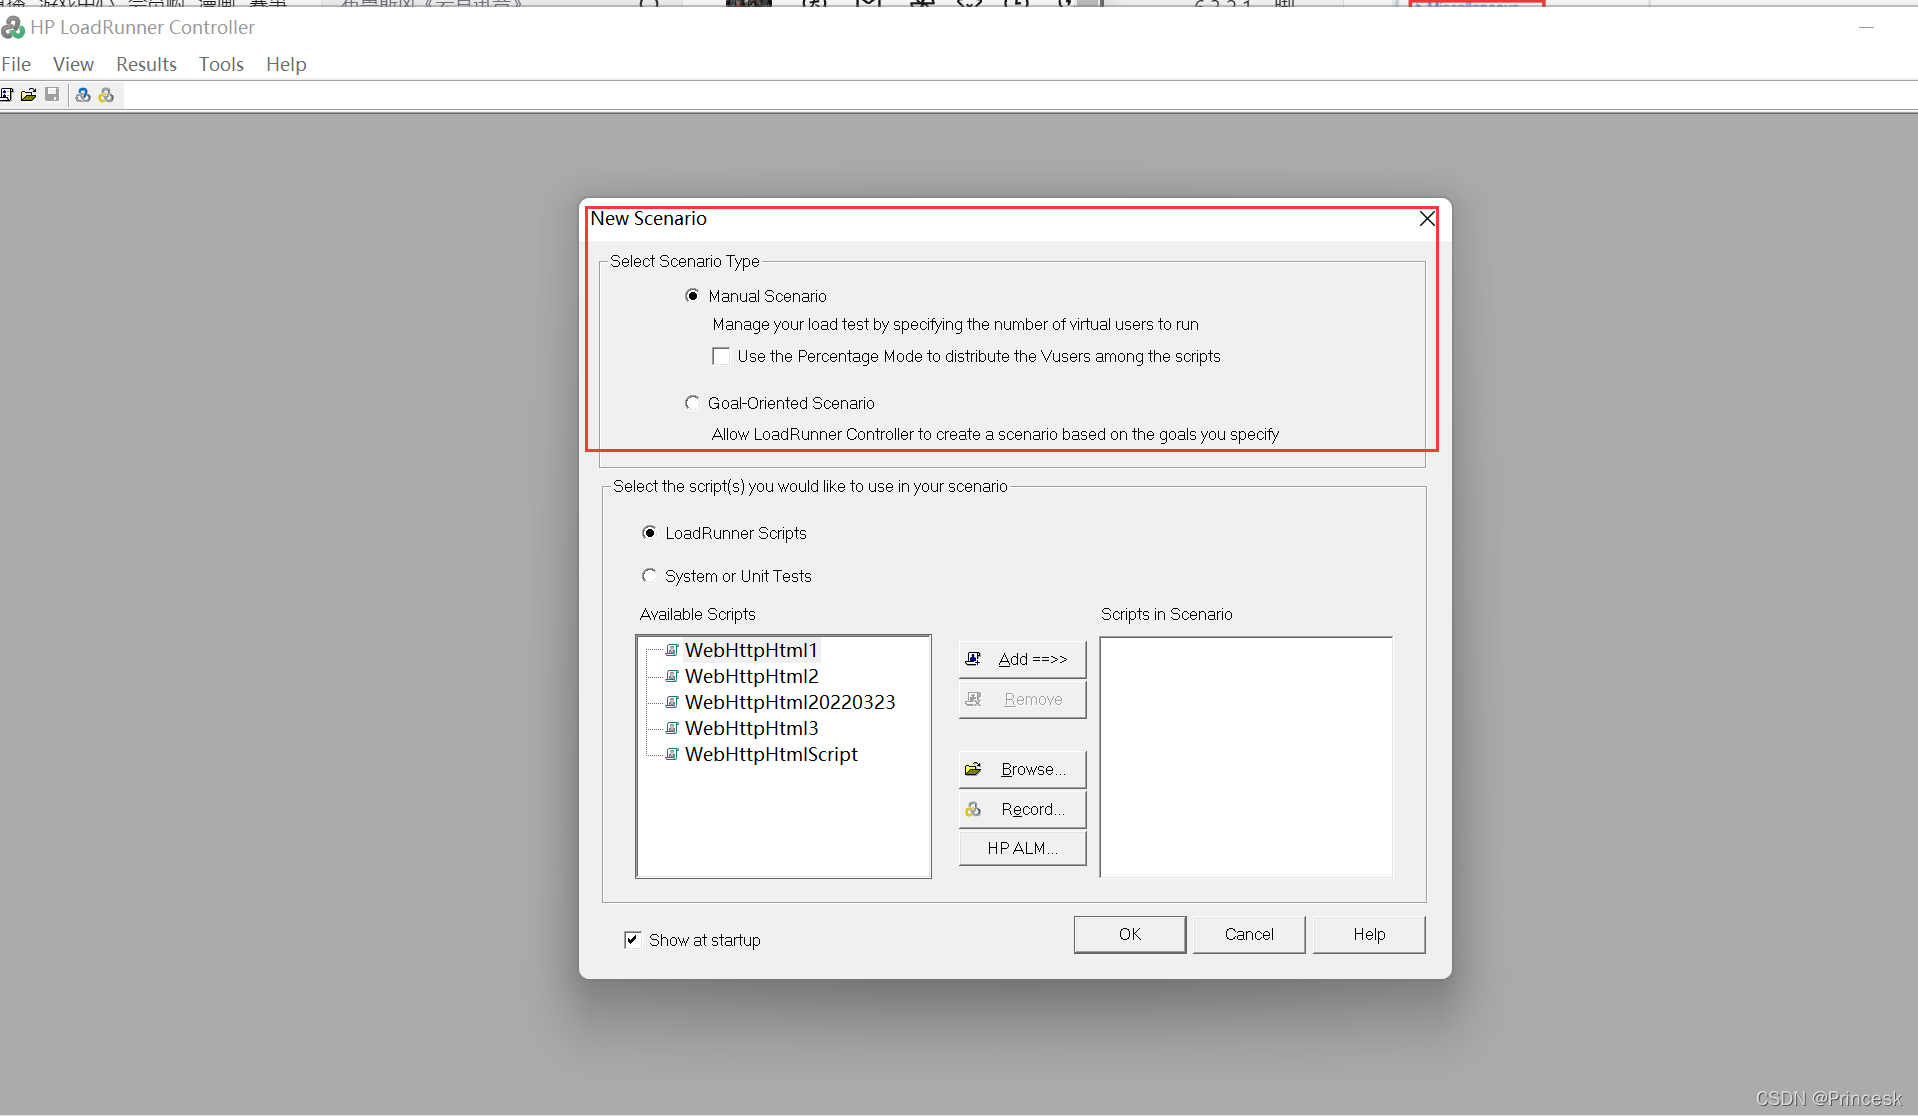
Task: Select WebHttpHtmlScript in Available Scripts
Action: pyautogui.click(x=771, y=754)
